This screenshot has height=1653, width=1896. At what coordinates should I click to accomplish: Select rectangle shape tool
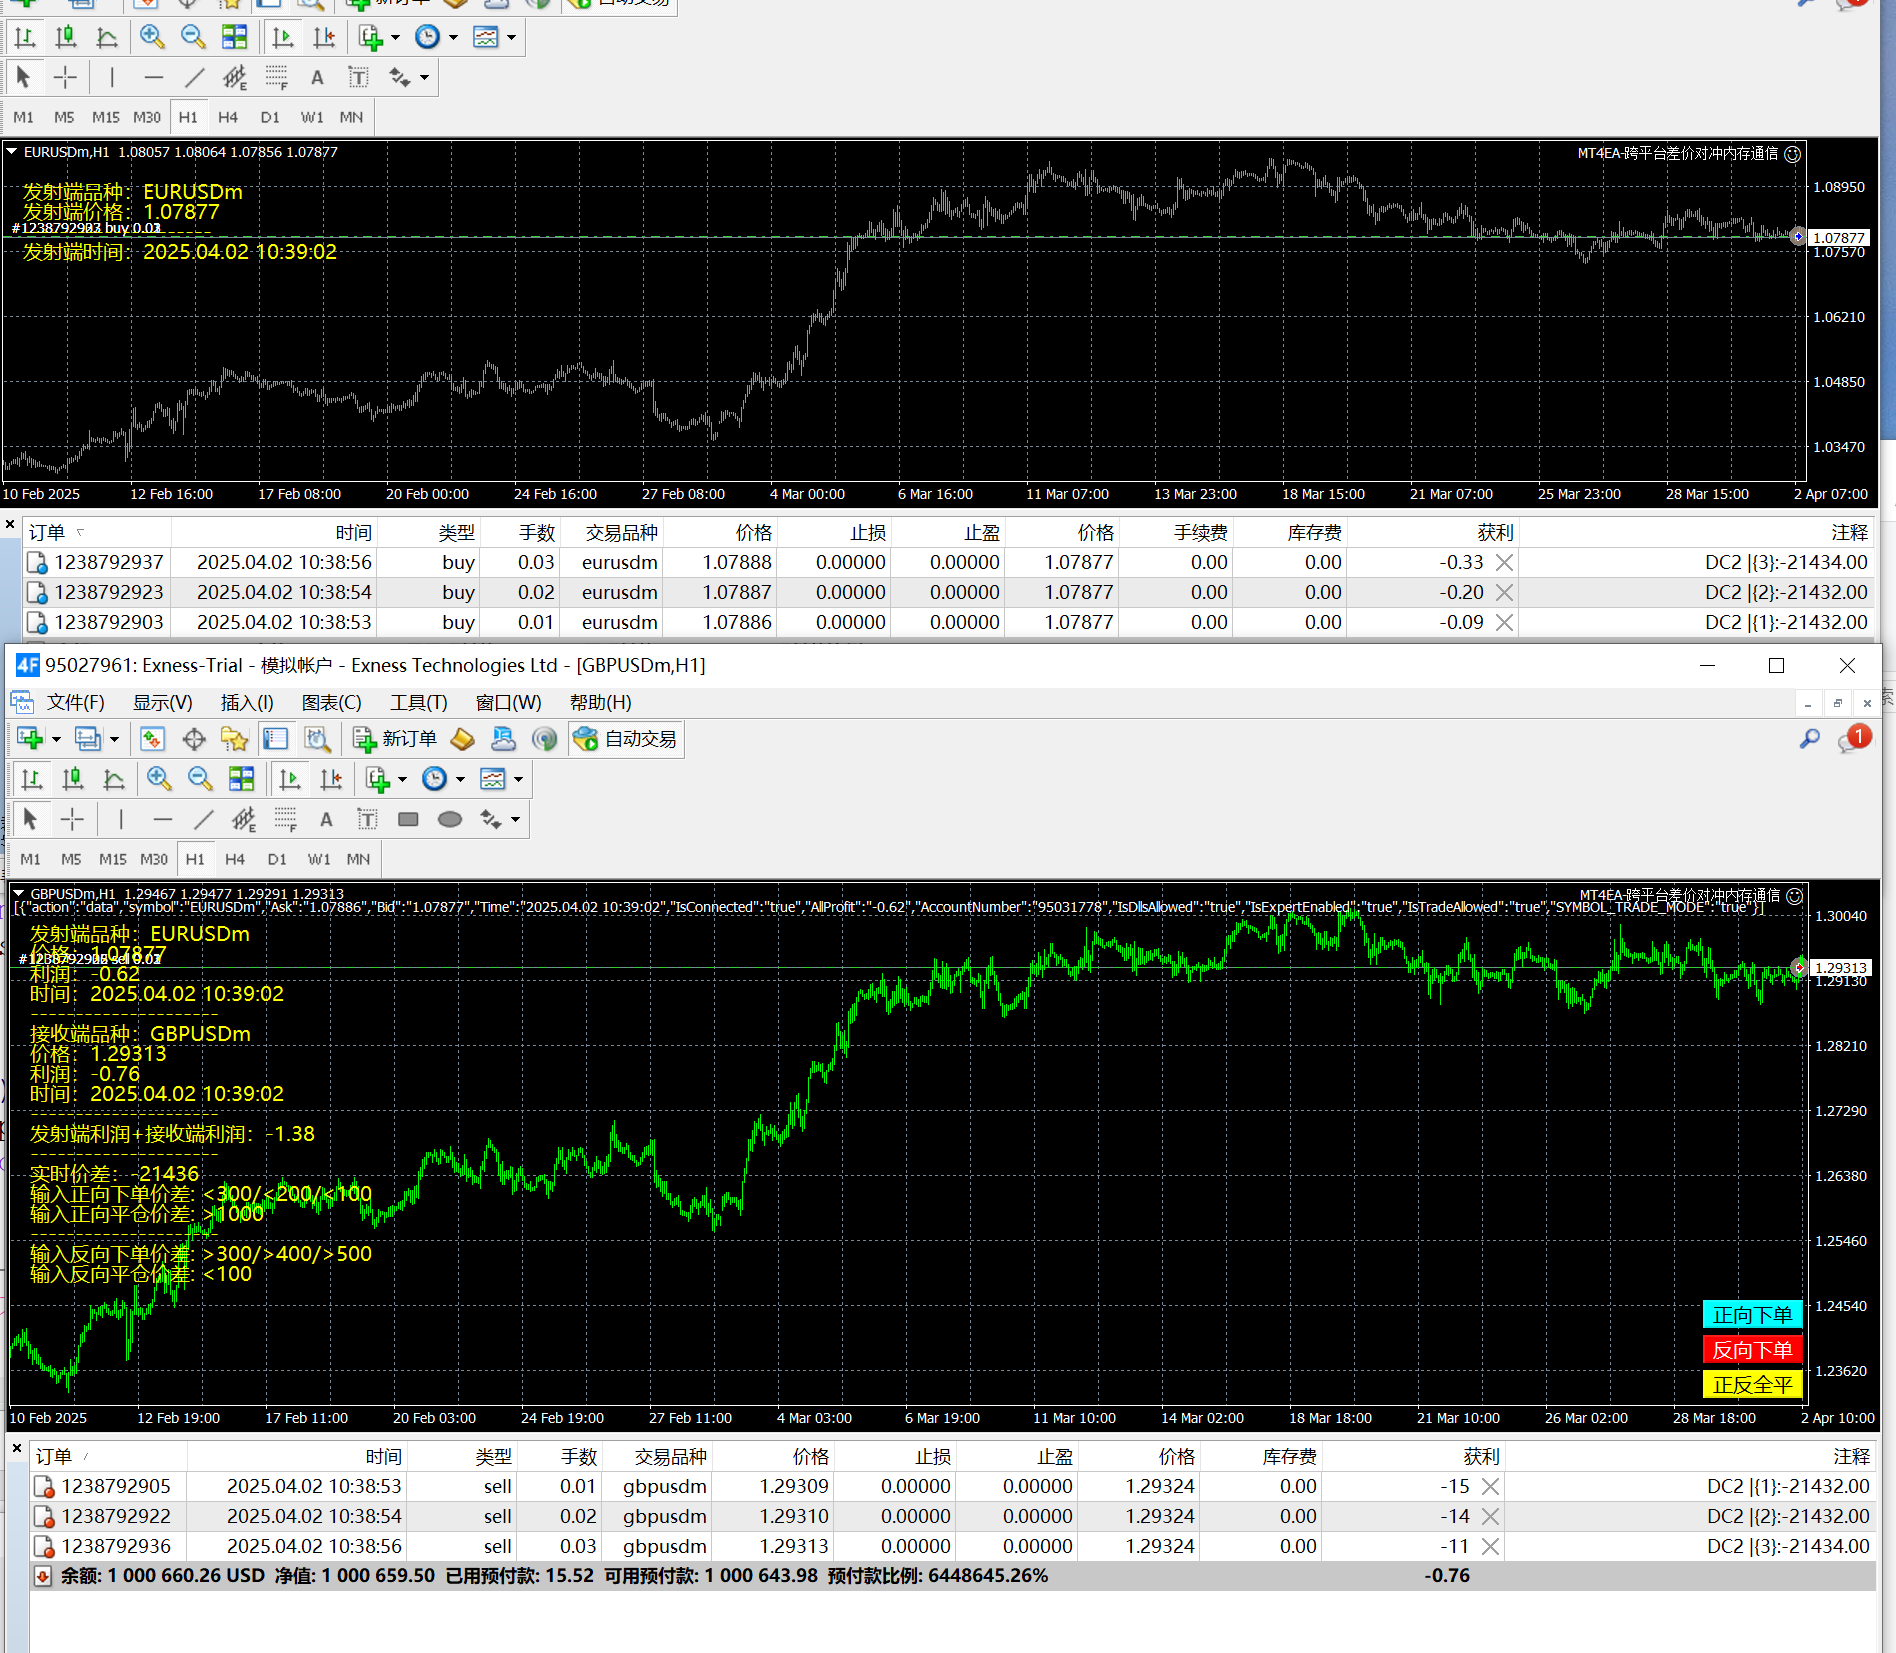point(408,819)
